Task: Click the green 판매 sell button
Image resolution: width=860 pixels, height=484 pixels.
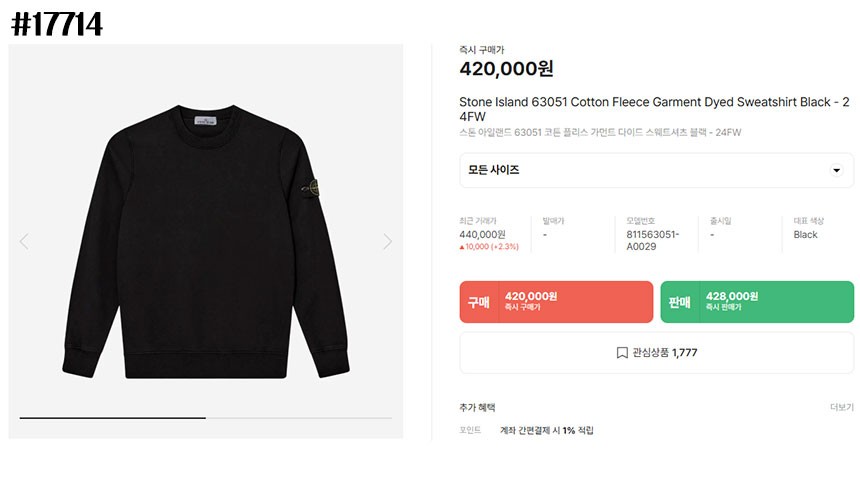Action: tap(757, 302)
